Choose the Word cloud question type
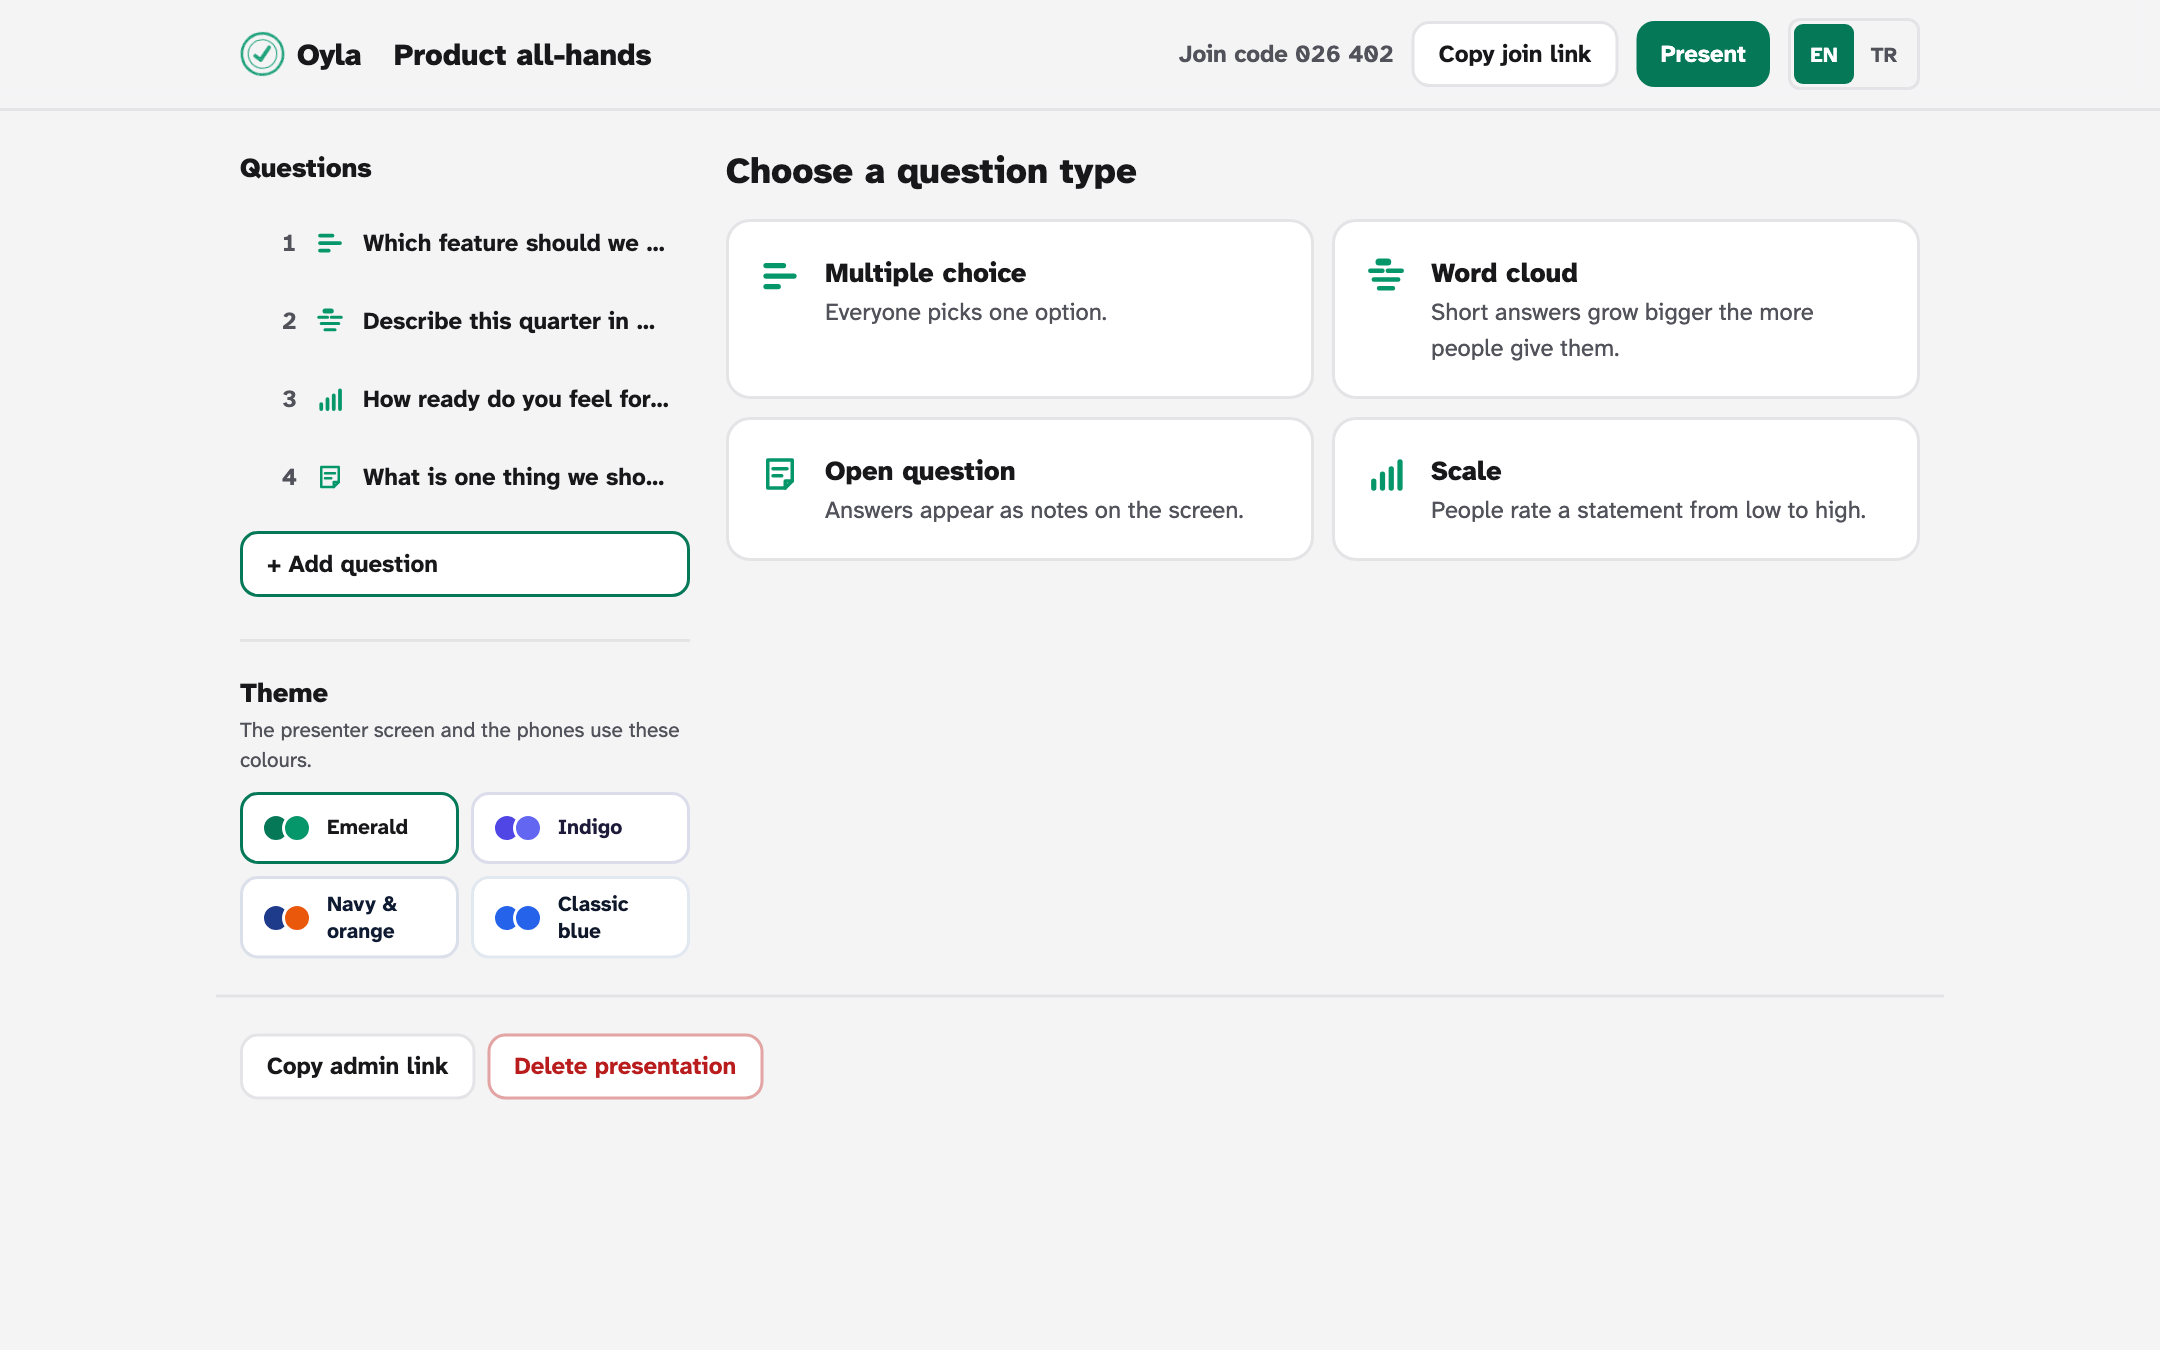Screen dimensions: 2160x1350 click(x=1625, y=309)
